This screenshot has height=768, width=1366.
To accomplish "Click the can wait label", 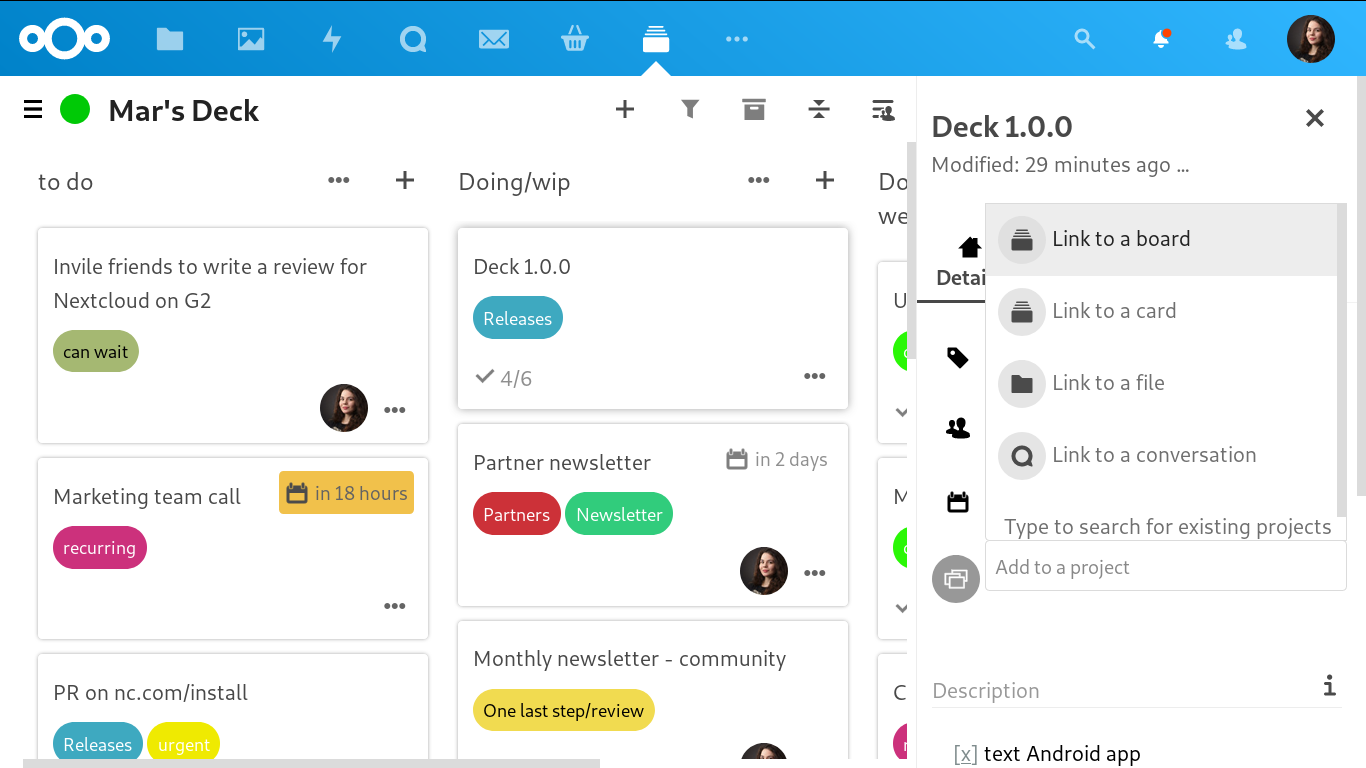I will (x=96, y=352).
